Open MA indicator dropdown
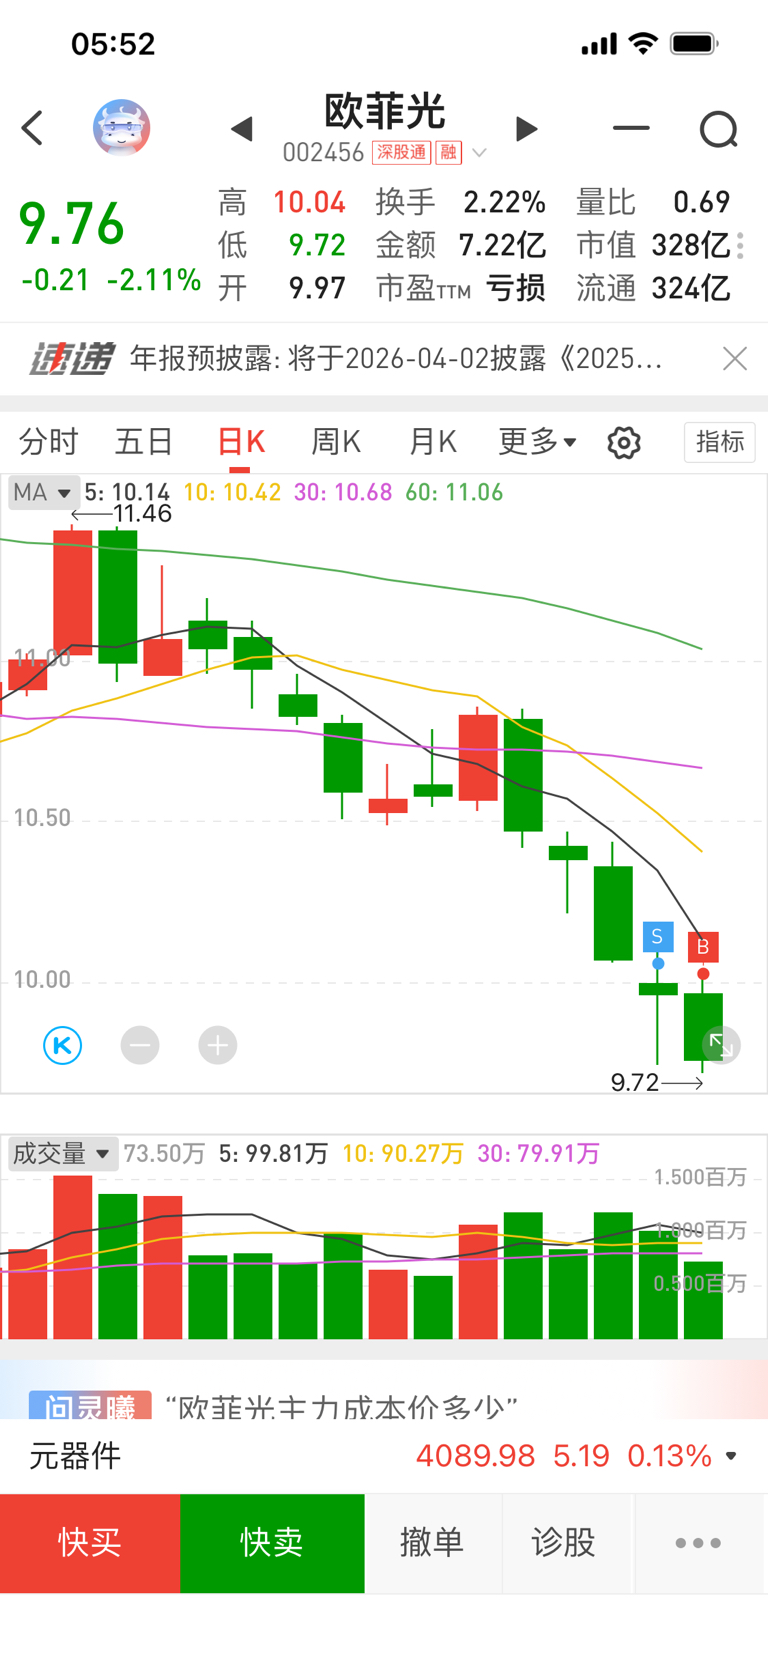 click(42, 493)
